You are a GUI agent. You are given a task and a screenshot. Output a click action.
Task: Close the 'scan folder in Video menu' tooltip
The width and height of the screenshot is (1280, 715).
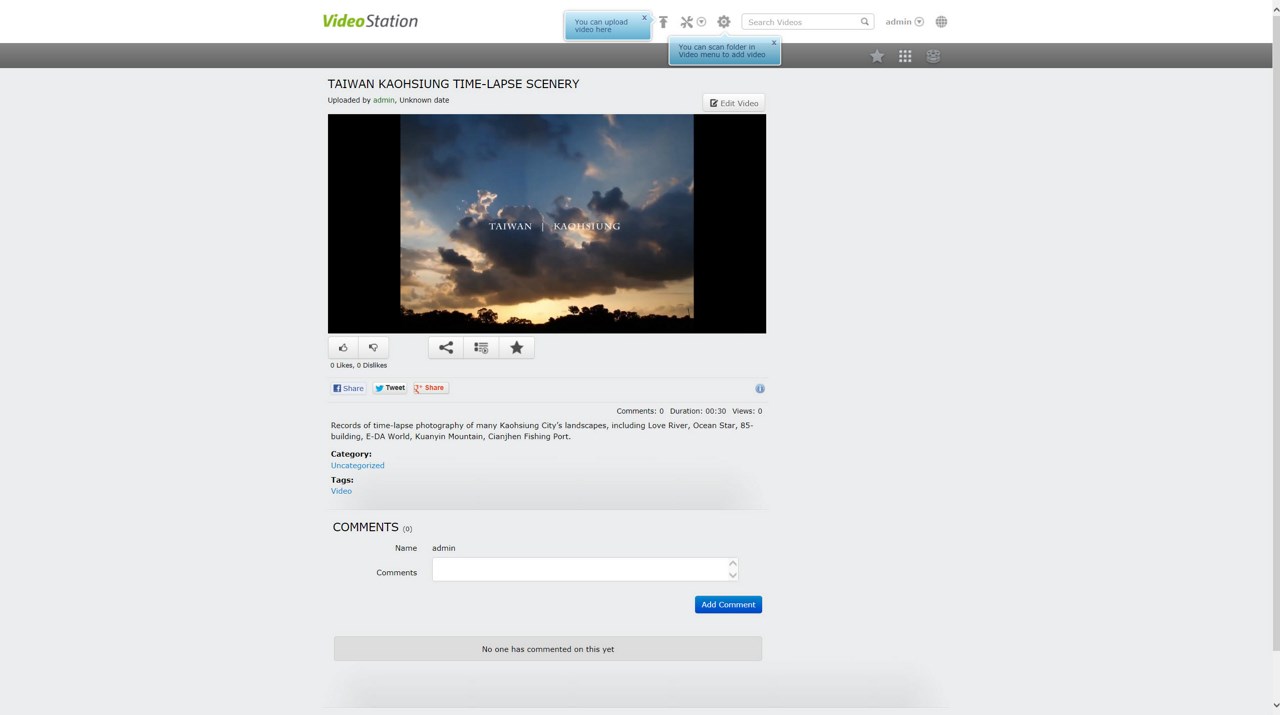tap(773, 43)
